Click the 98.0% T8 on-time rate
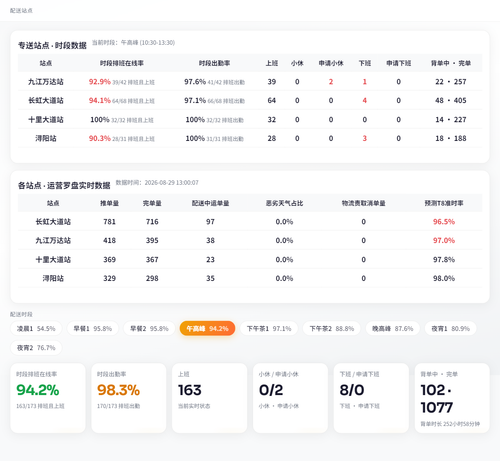Screen dimensions: 500x461 click(444, 278)
